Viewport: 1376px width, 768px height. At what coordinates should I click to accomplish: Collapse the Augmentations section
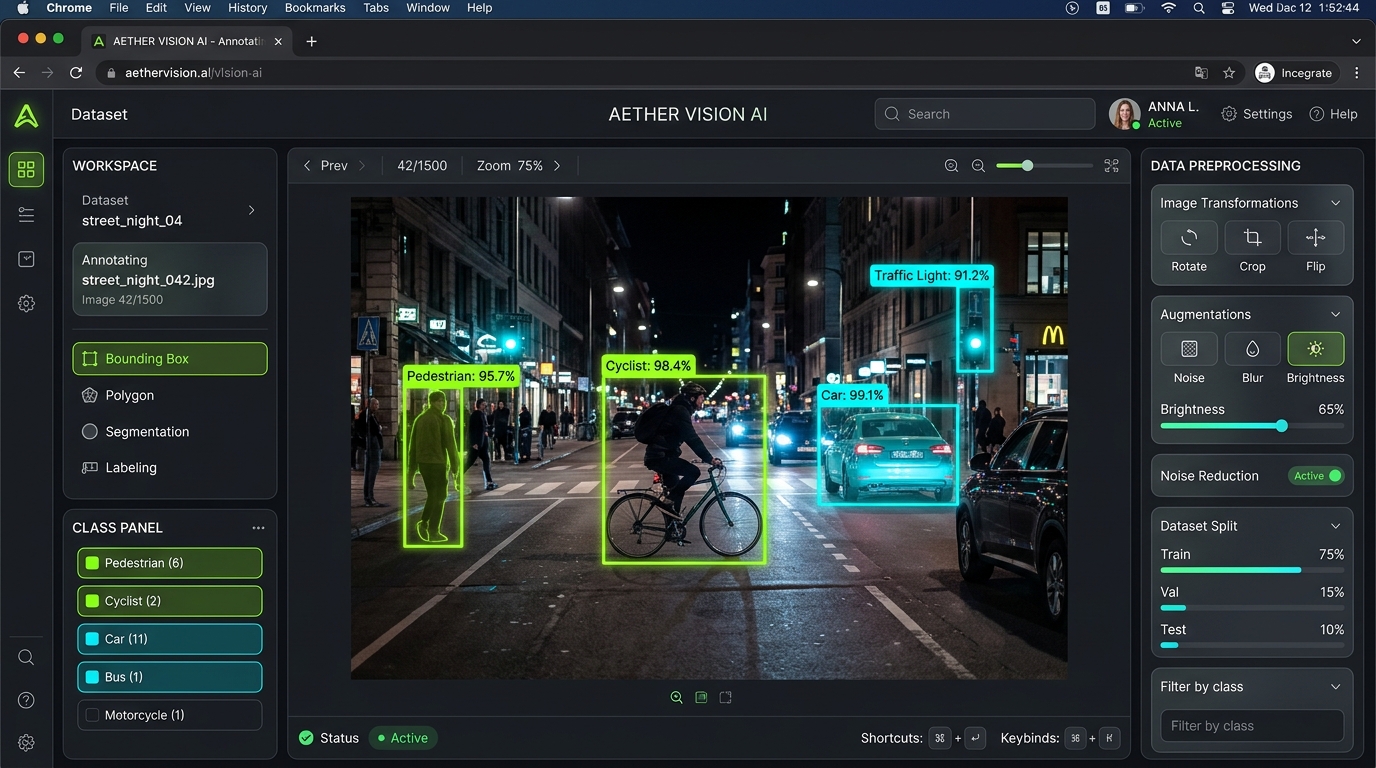tap(1335, 314)
